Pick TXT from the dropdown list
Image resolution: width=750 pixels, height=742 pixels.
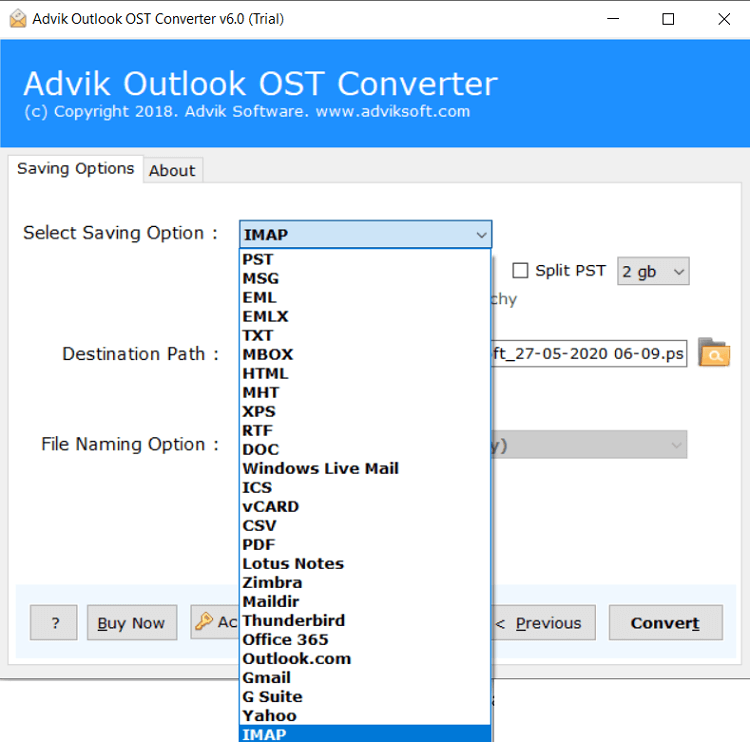[x=365, y=335]
